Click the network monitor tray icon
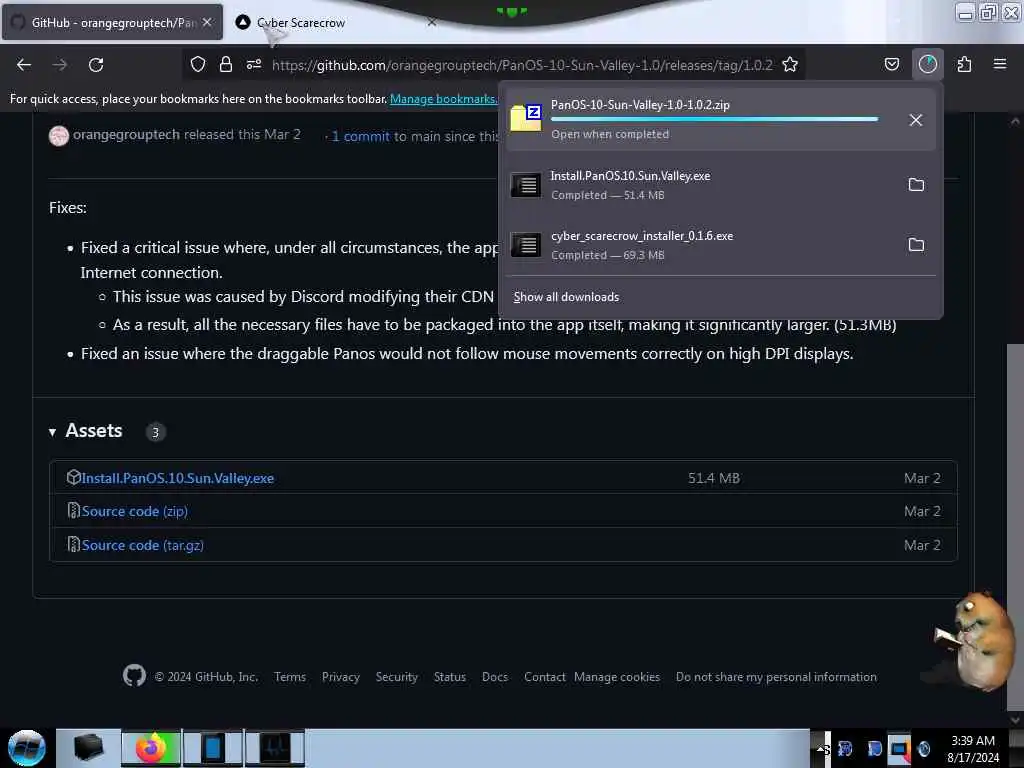This screenshot has height=768, width=1024. point(899,748)
